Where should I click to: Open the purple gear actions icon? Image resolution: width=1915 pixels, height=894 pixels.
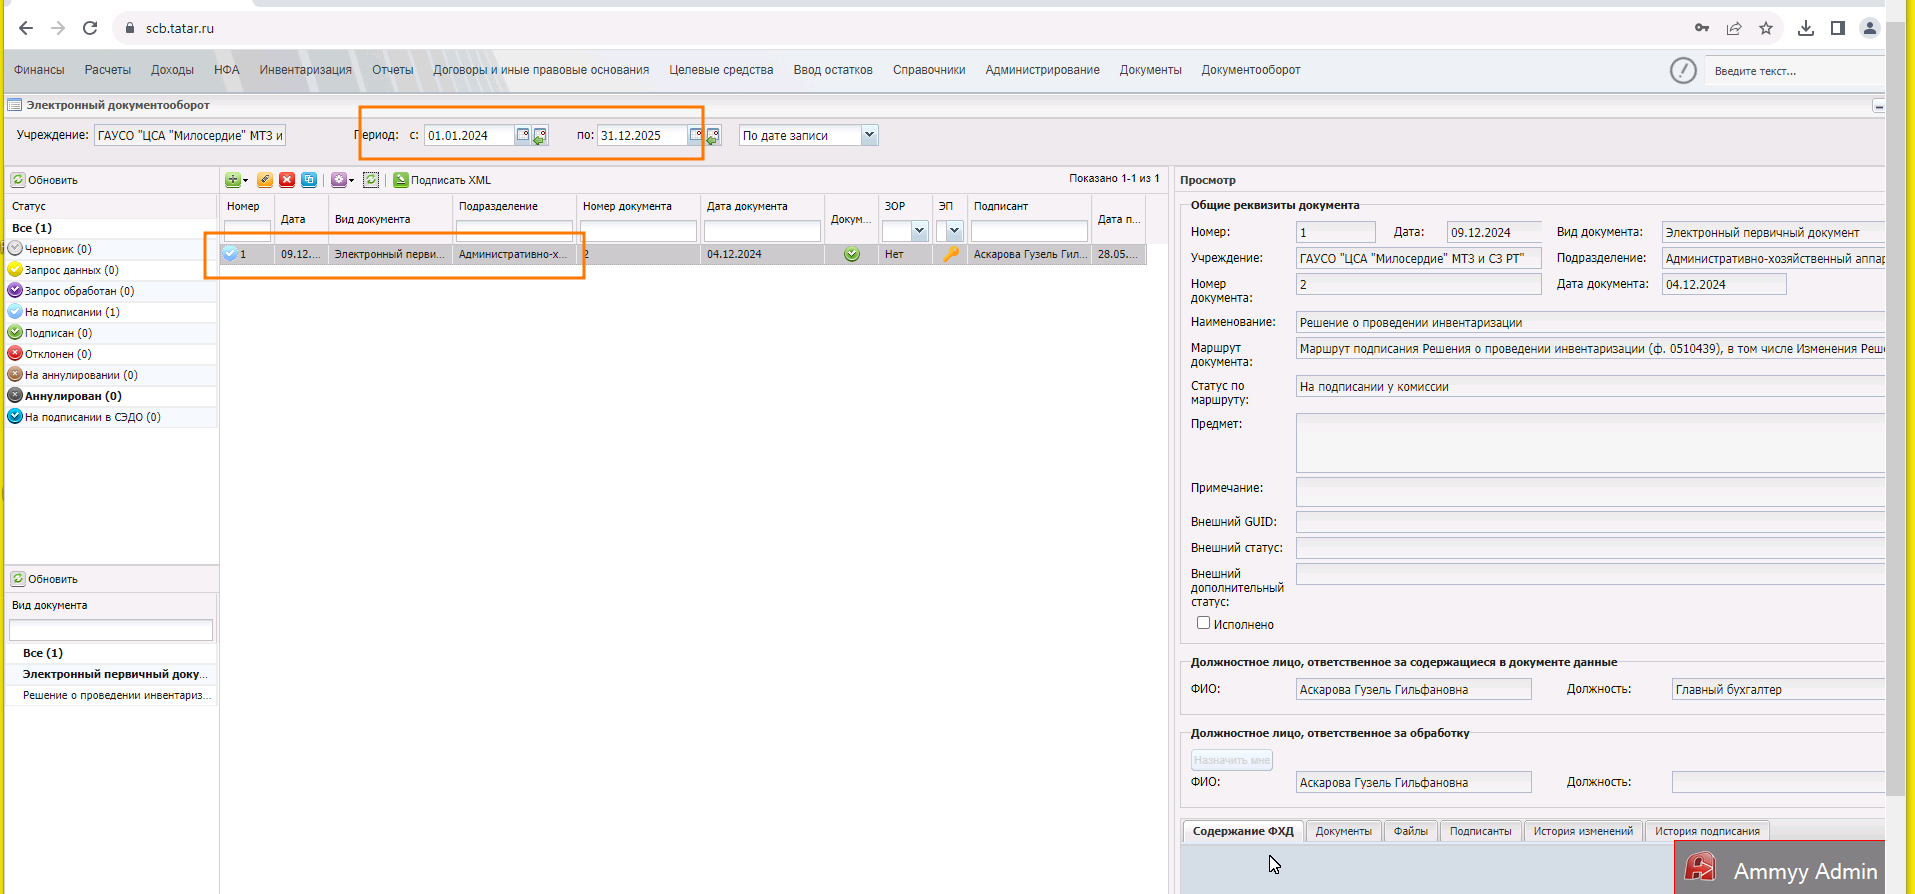[x=339, y=180]
